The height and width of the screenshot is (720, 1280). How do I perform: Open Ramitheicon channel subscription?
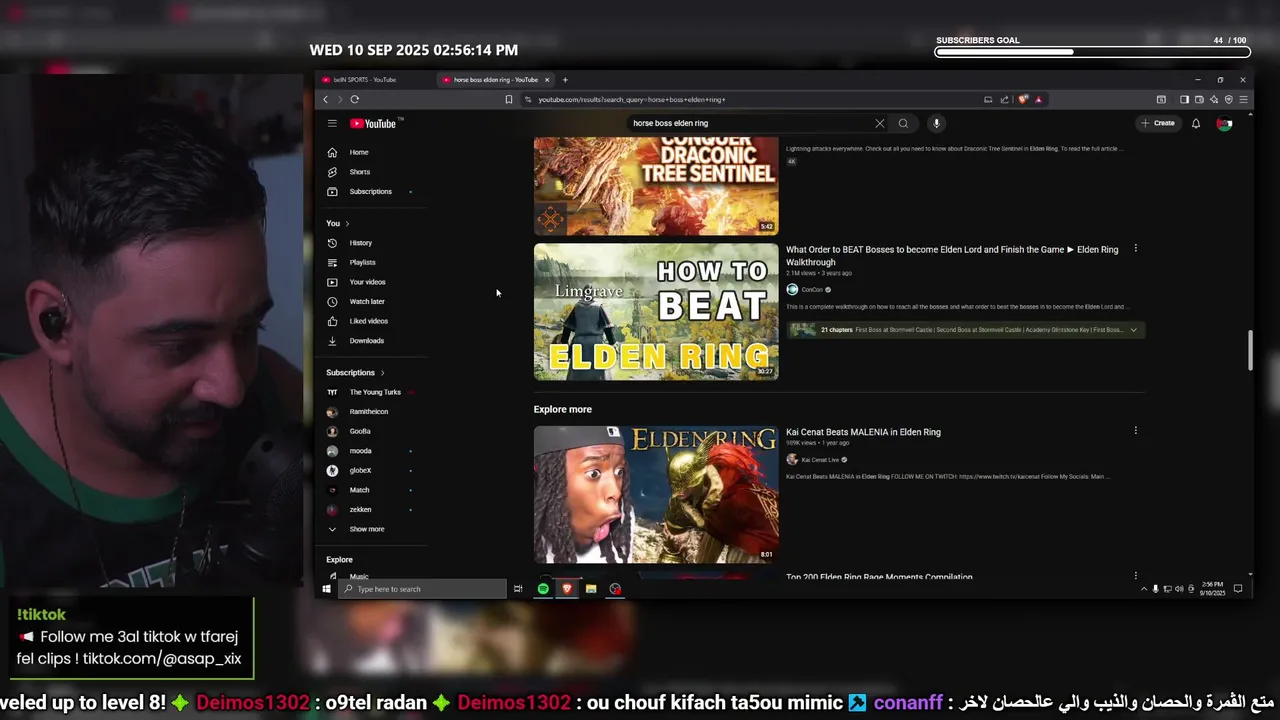point(370,411)
